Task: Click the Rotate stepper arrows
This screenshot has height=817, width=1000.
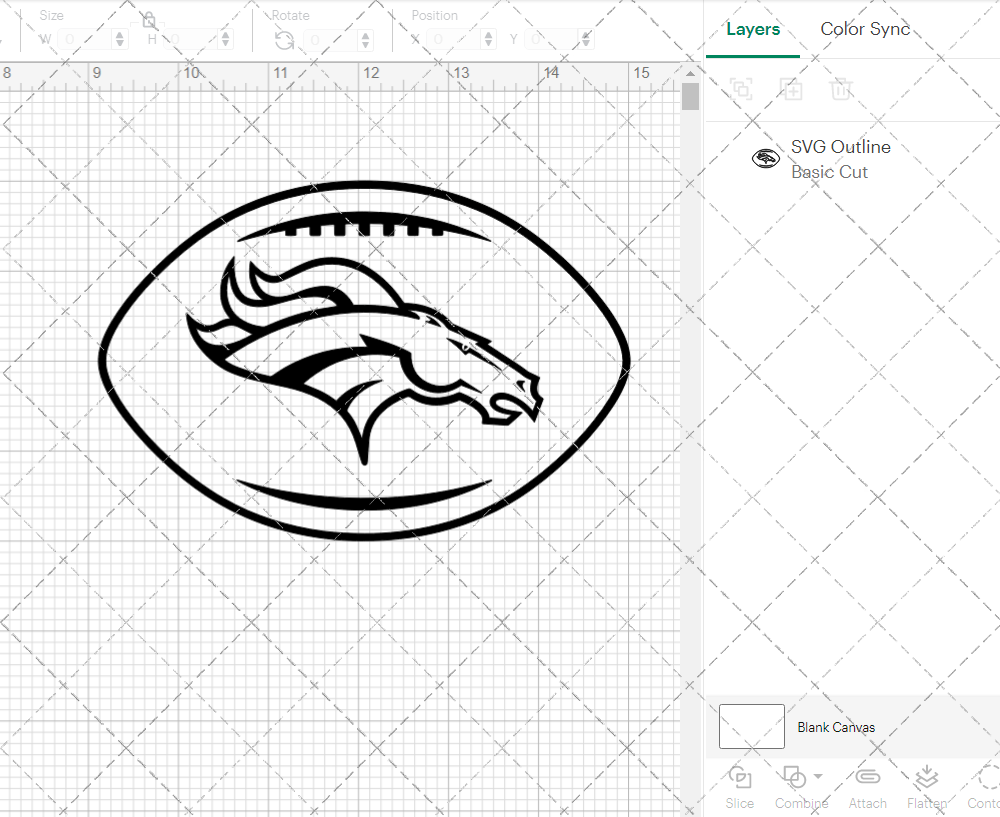Action: tap(365, 40)
